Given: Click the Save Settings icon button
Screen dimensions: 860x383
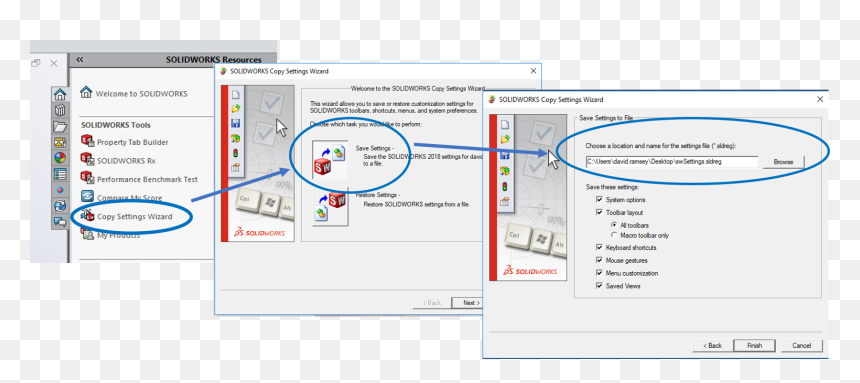Looking at the screenshot, I should tap(330, 159).
